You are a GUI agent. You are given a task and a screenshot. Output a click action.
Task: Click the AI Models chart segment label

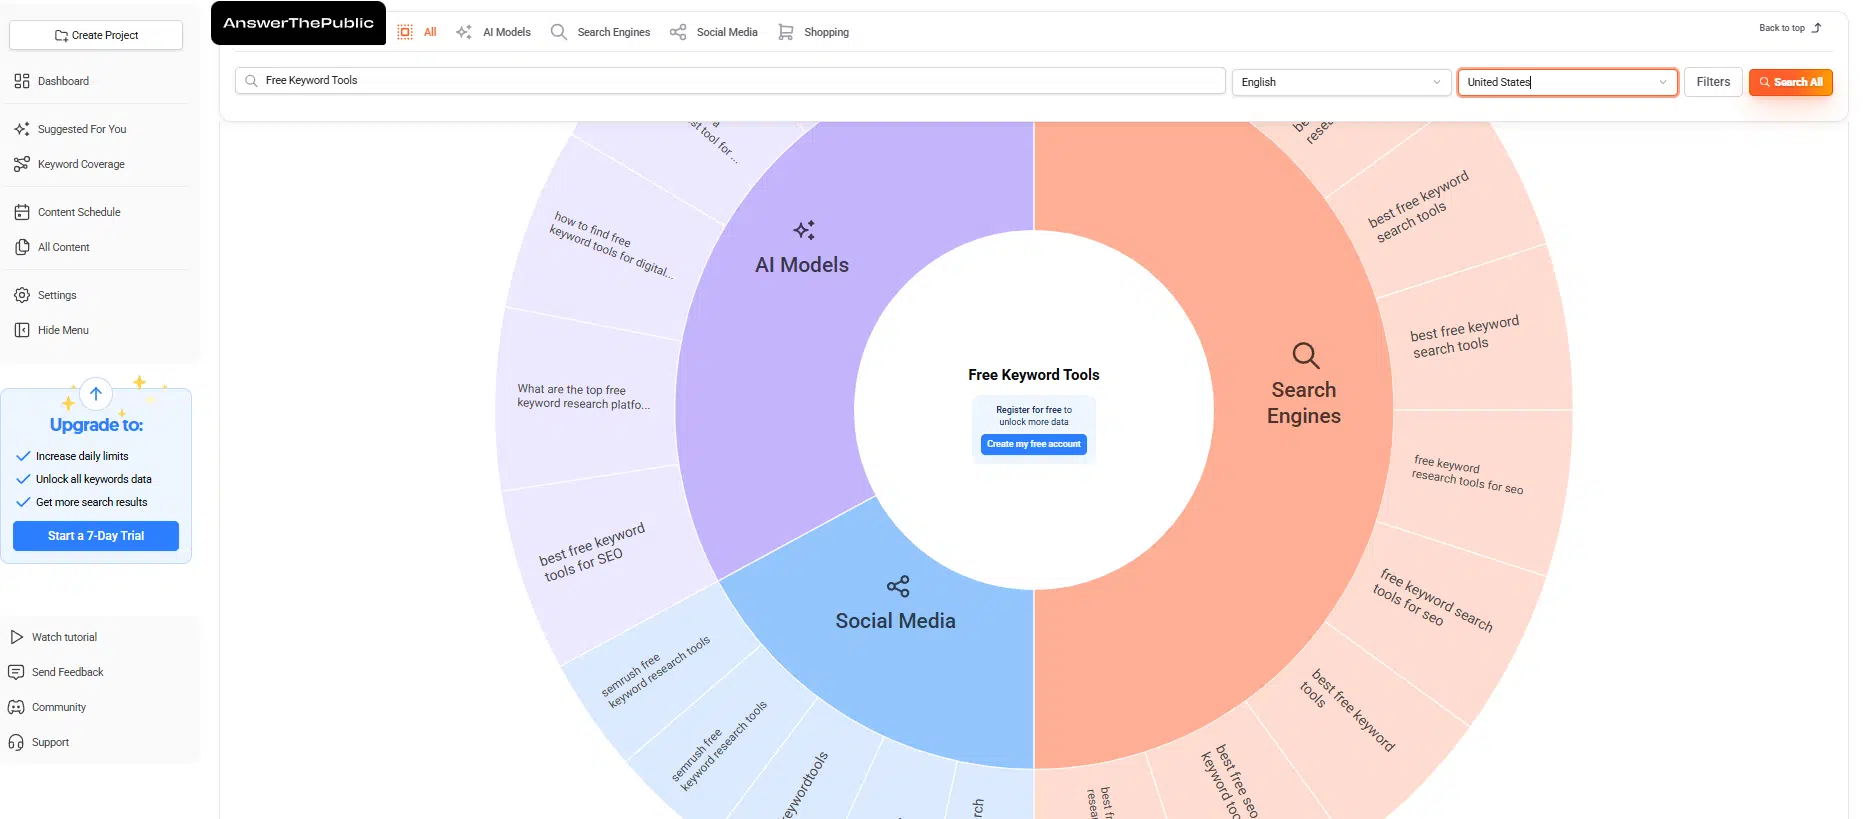802,265
